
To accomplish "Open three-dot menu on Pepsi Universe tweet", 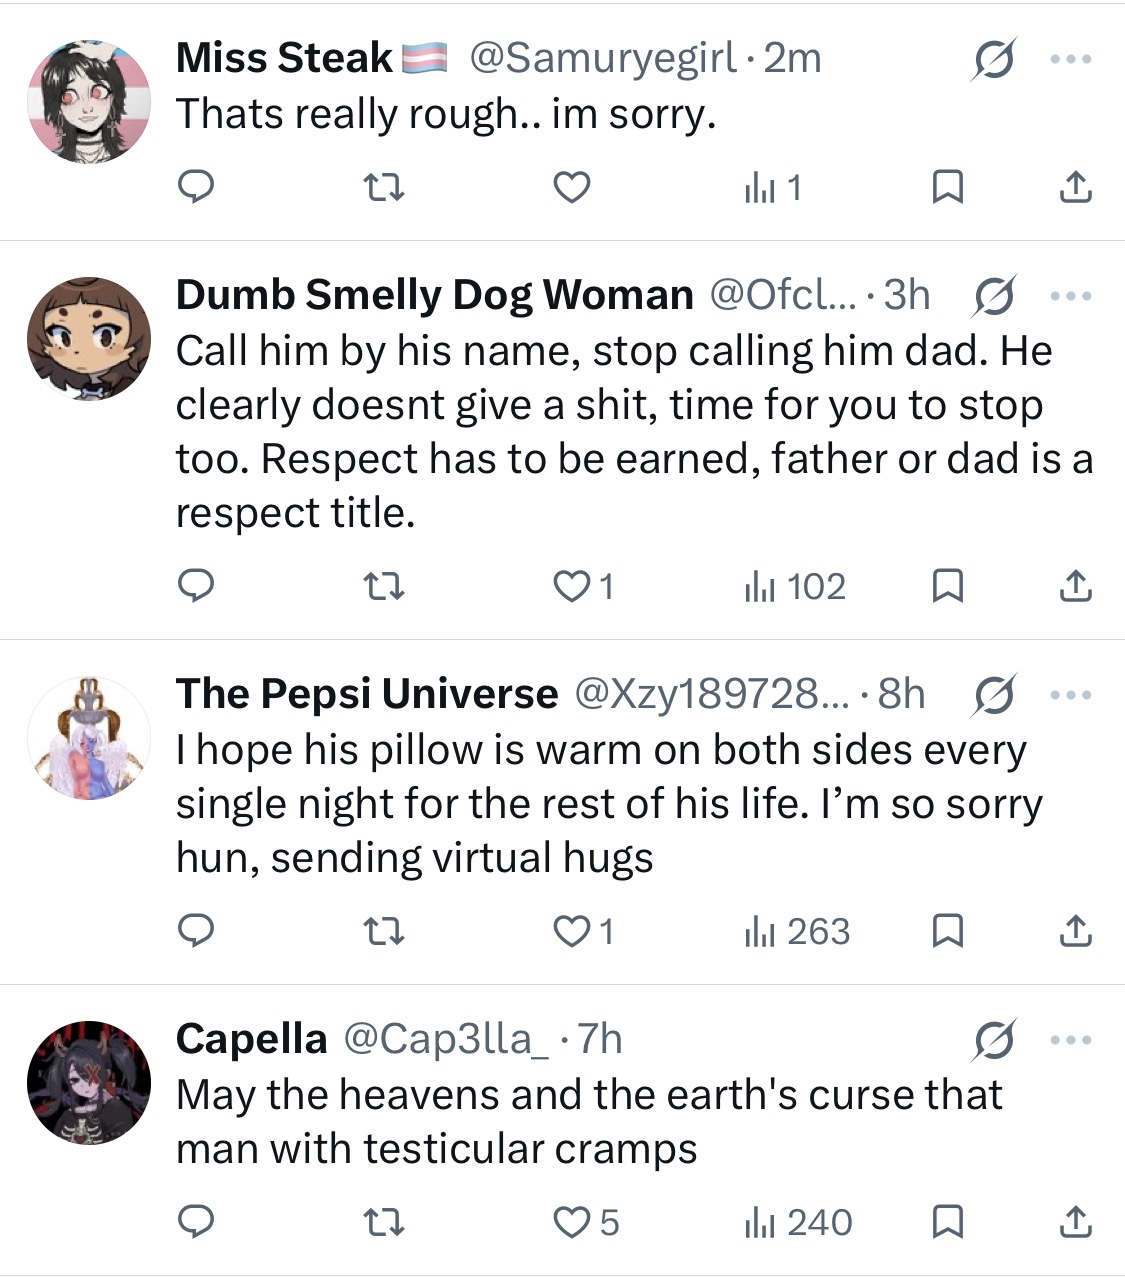I will click(1071, 695).
